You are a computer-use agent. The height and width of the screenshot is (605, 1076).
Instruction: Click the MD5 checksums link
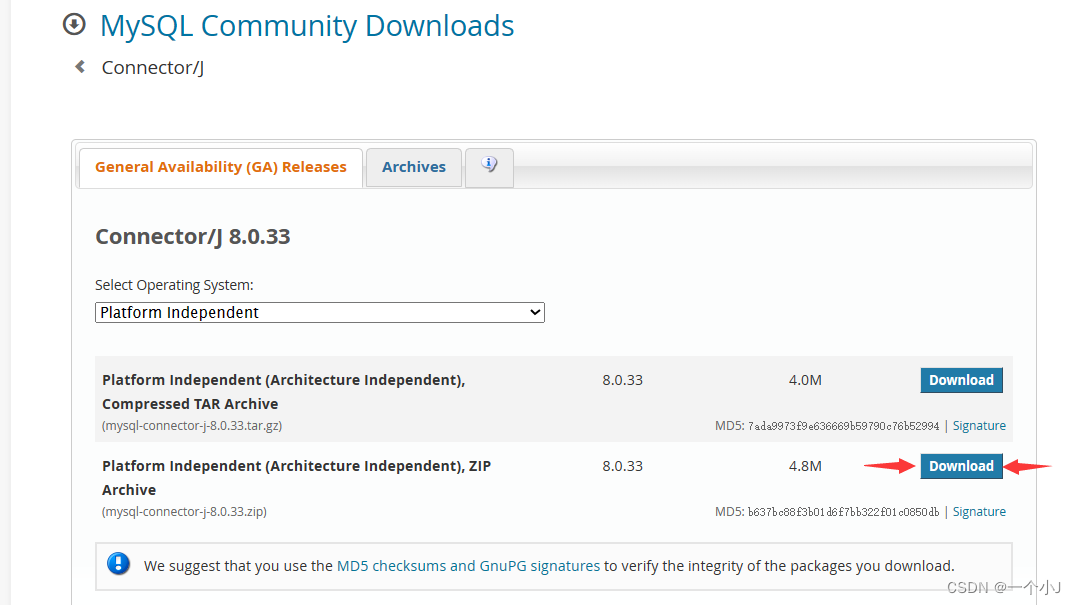coord(367,565)
